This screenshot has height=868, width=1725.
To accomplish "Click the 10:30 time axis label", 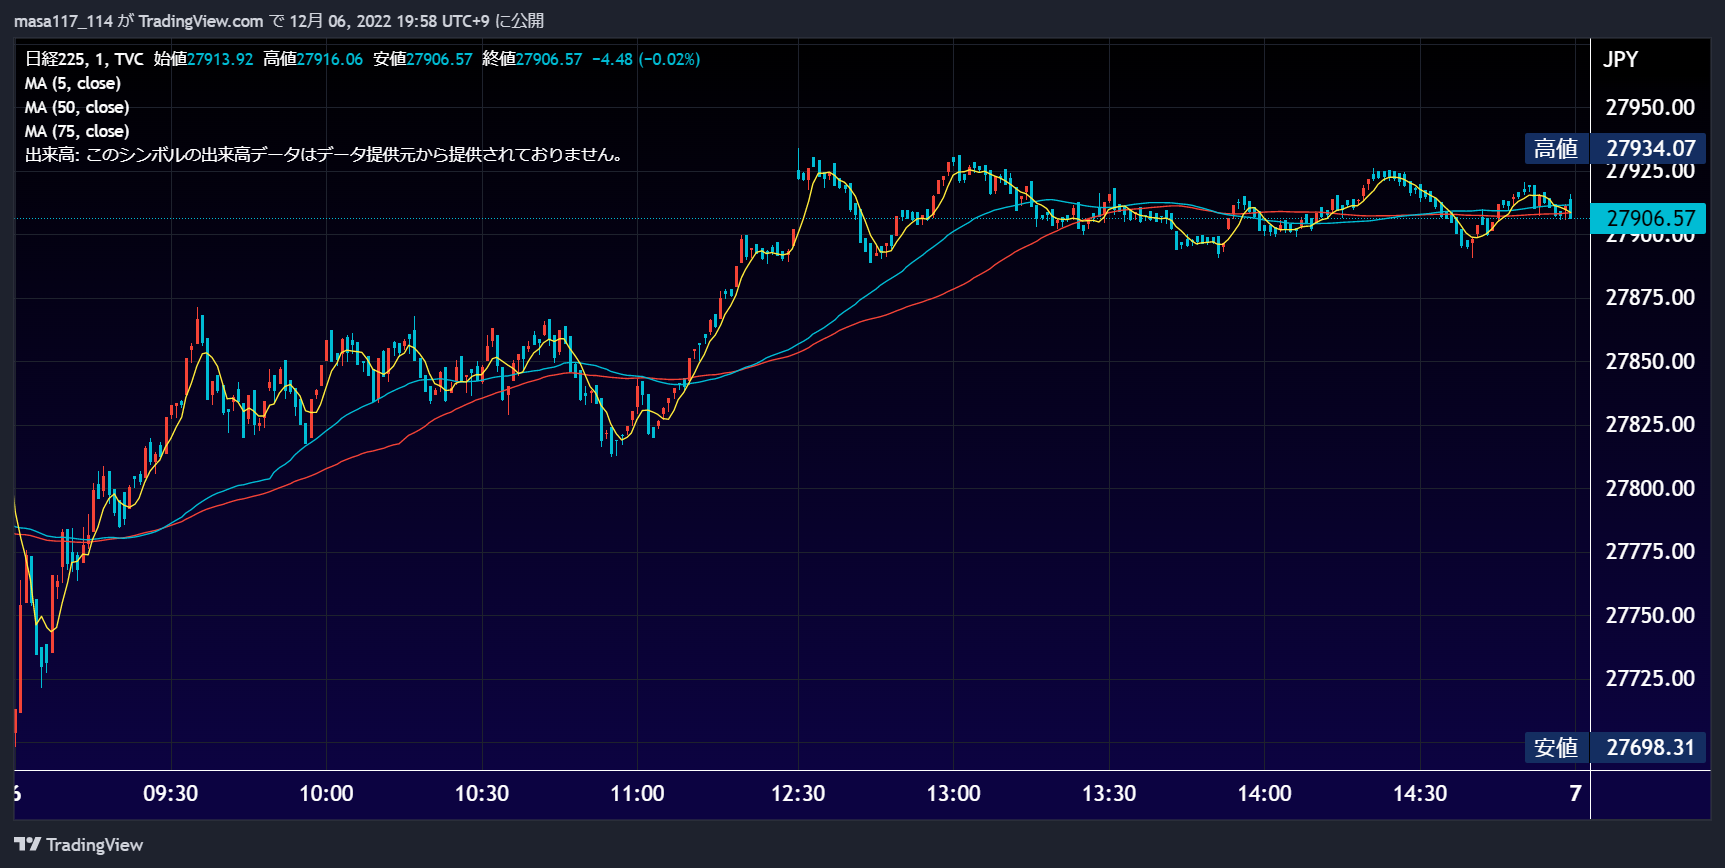I will pos(482,794).
